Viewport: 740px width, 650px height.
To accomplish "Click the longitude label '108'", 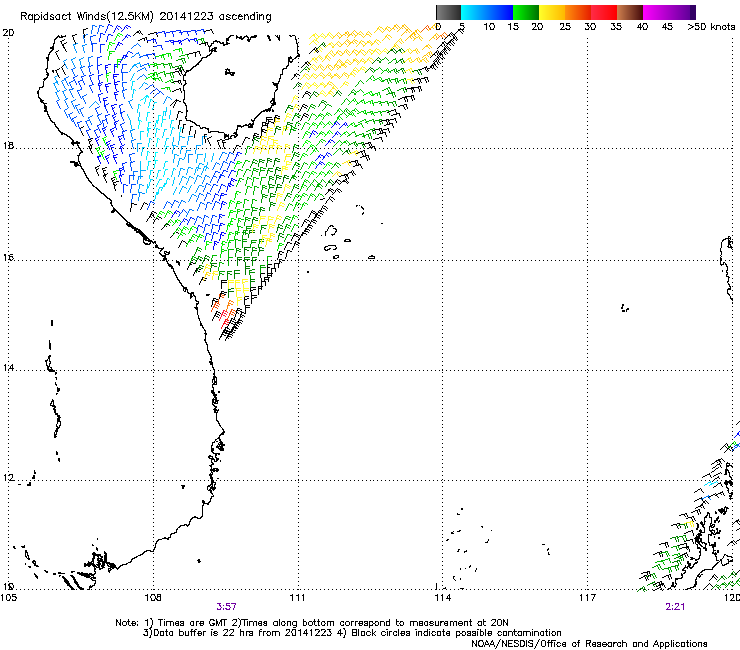I will [x=153, y=598].
